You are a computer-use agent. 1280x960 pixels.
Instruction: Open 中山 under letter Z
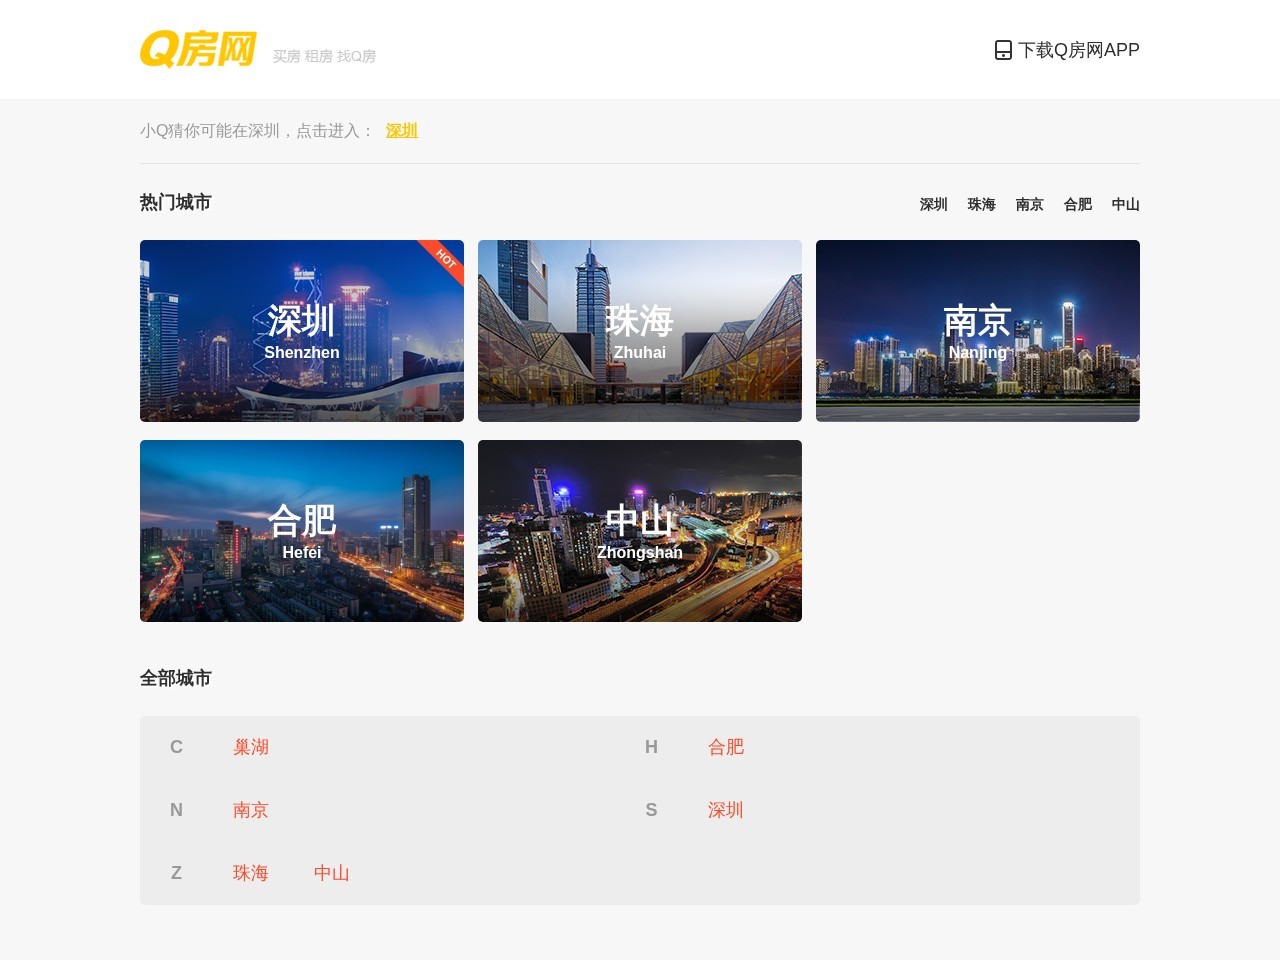tap(331, 873)
